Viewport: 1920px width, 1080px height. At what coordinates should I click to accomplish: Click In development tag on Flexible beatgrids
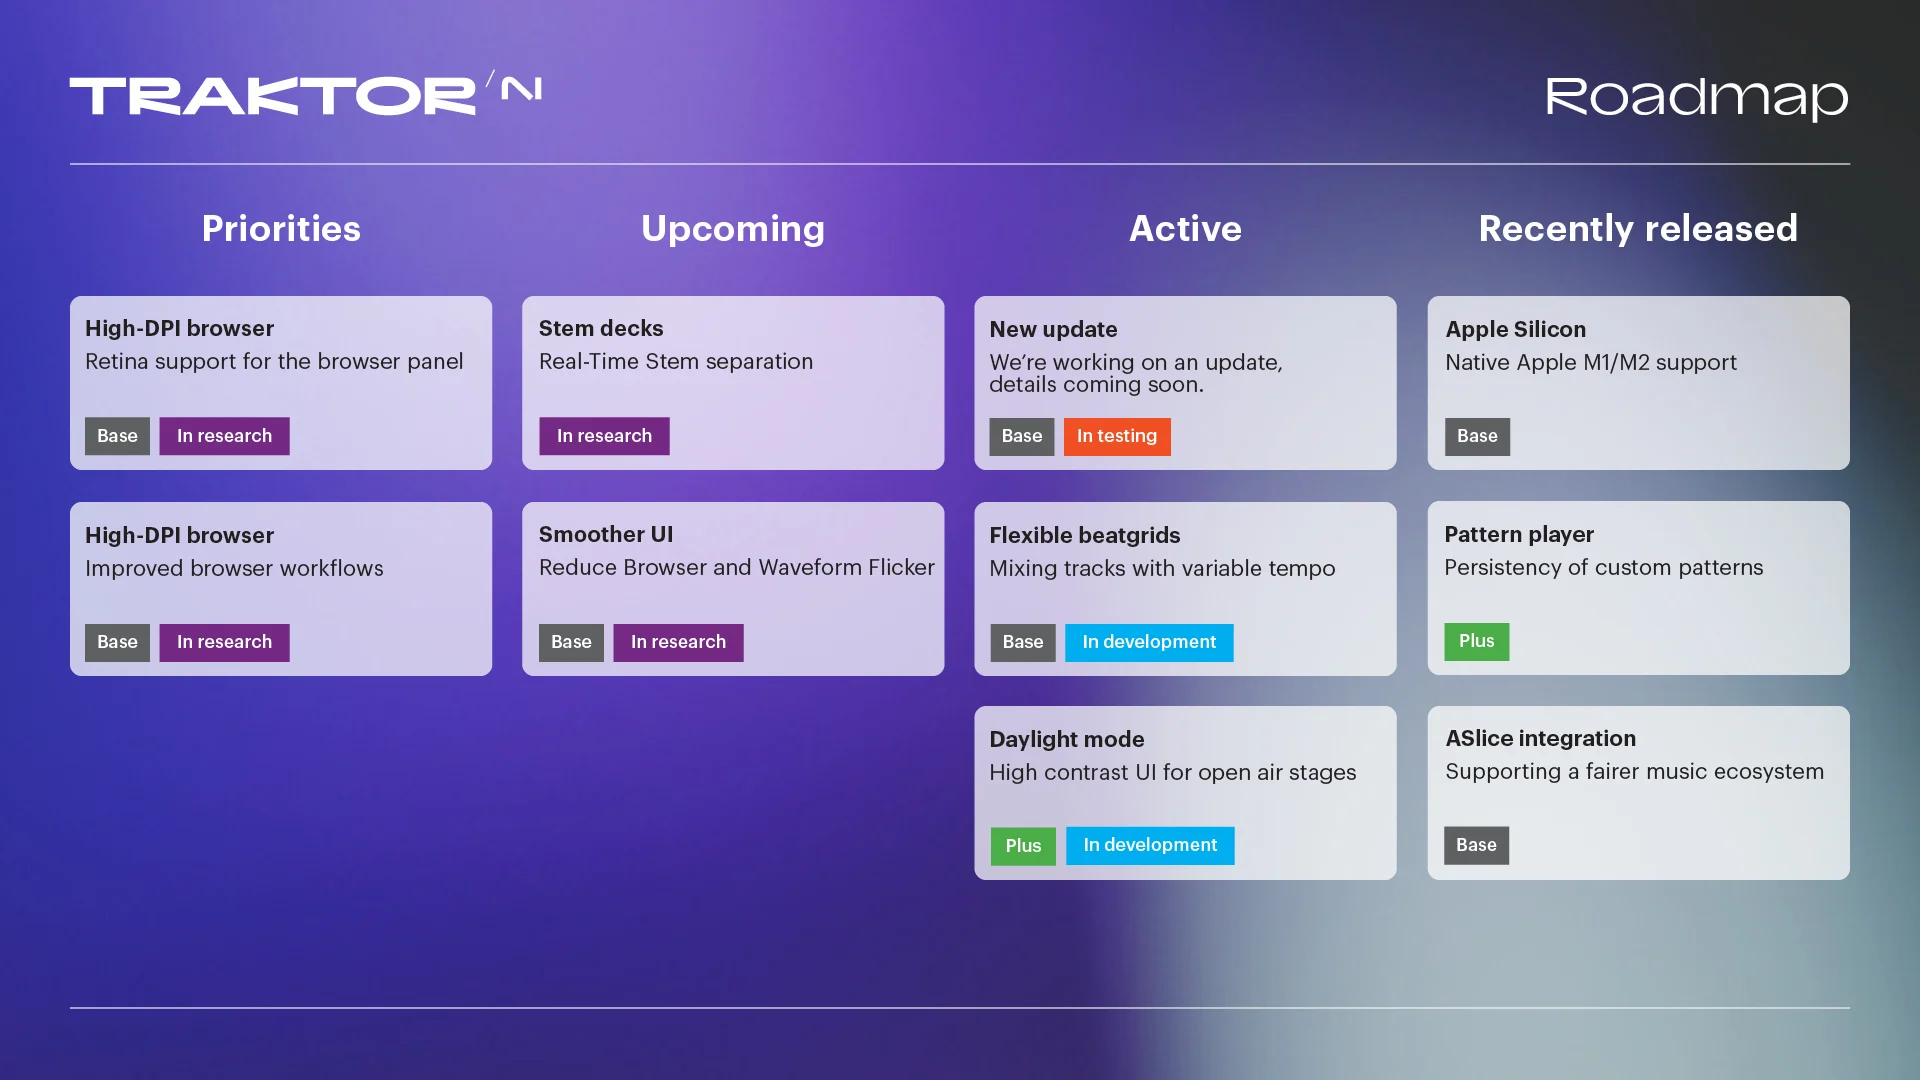1148,642
